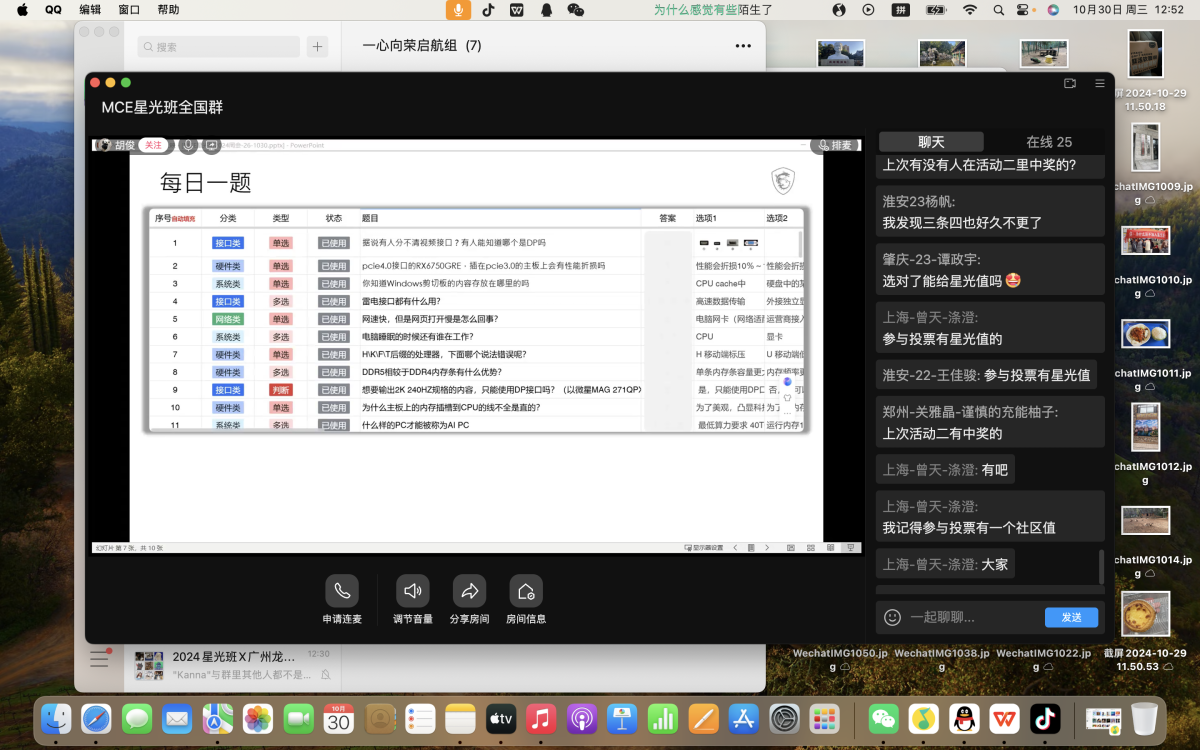Click the 每日一题 slide title
1200x750 pixels.
pos(206,182)
